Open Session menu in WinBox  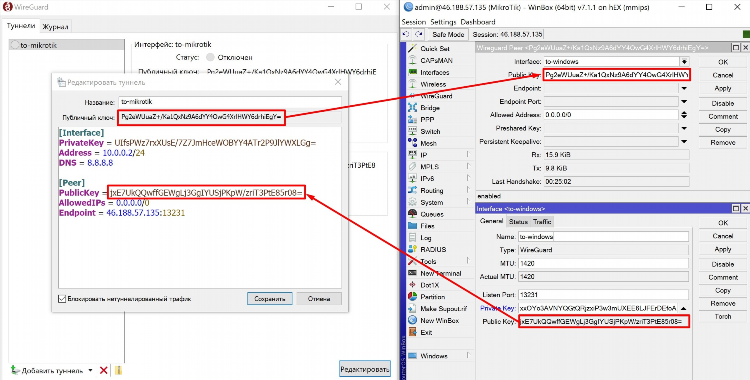[414, 22]
